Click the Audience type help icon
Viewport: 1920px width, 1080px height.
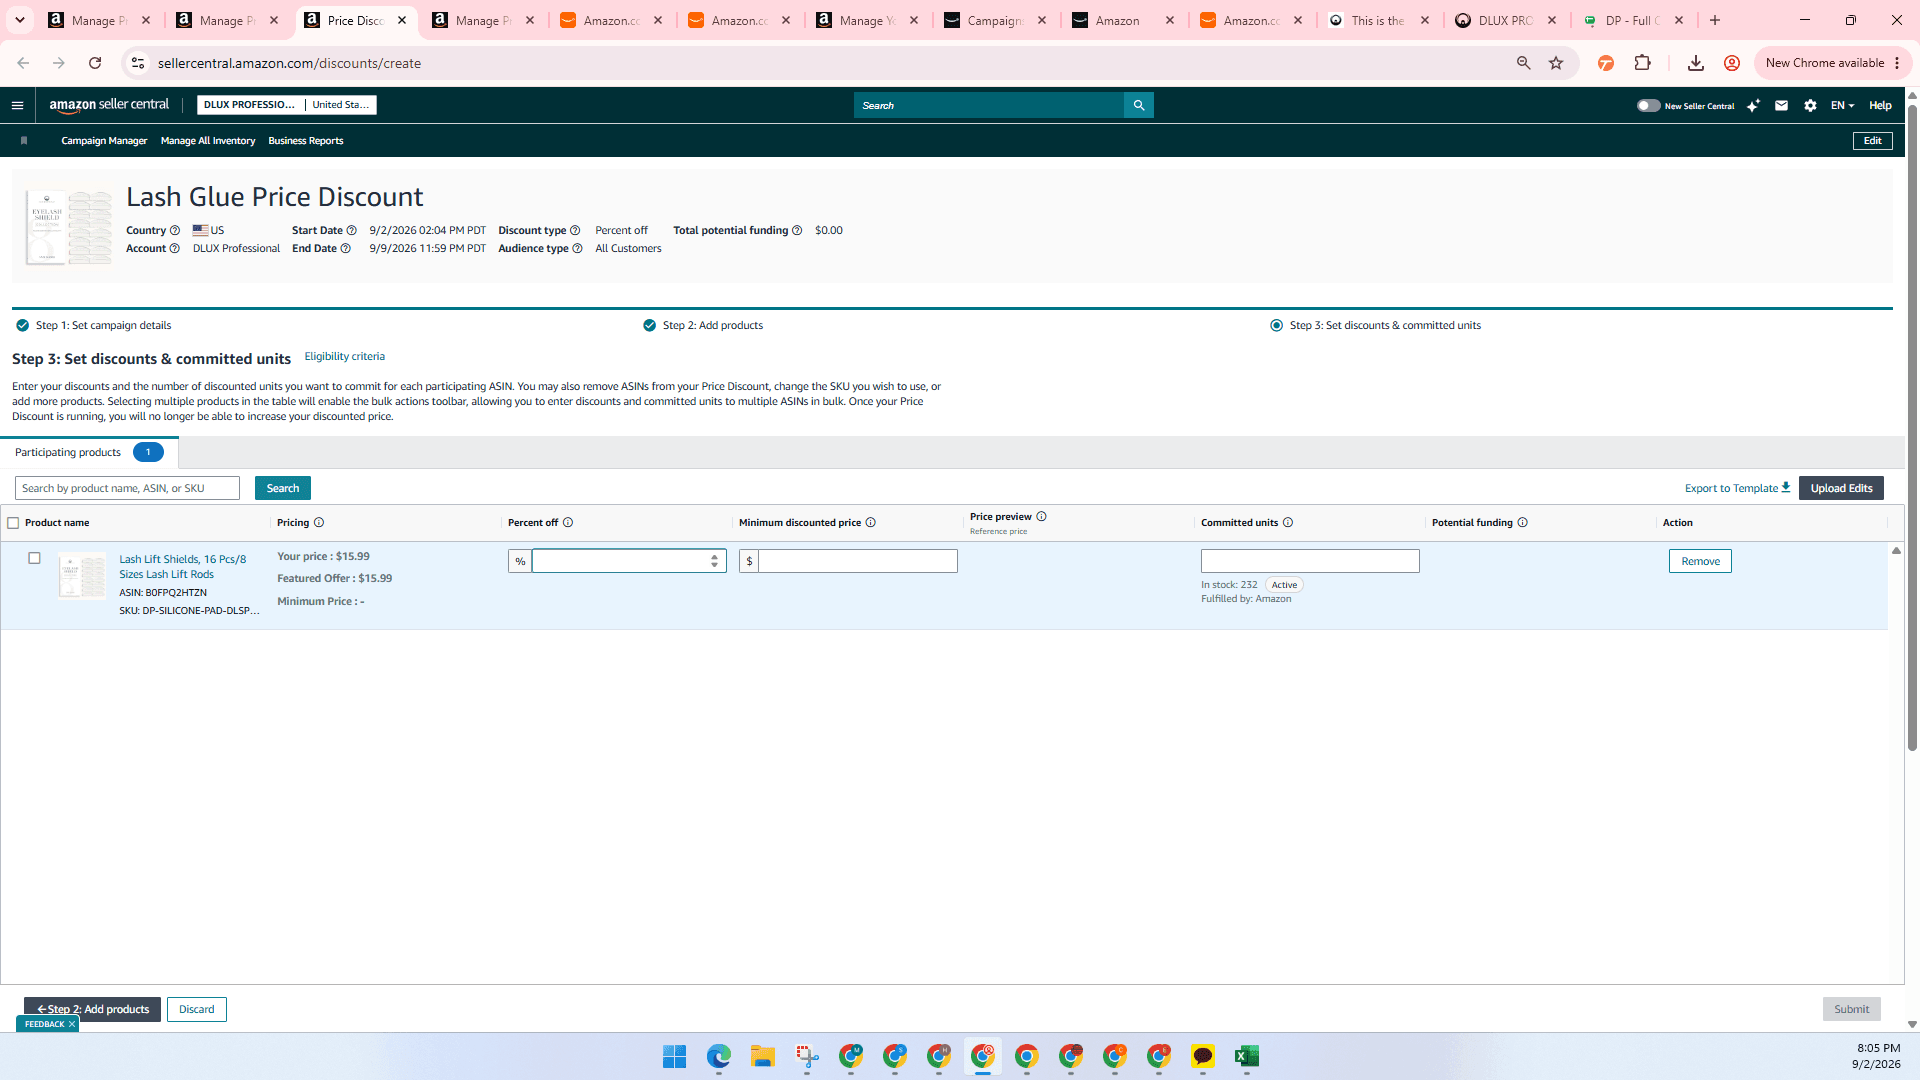click(577, 249)
